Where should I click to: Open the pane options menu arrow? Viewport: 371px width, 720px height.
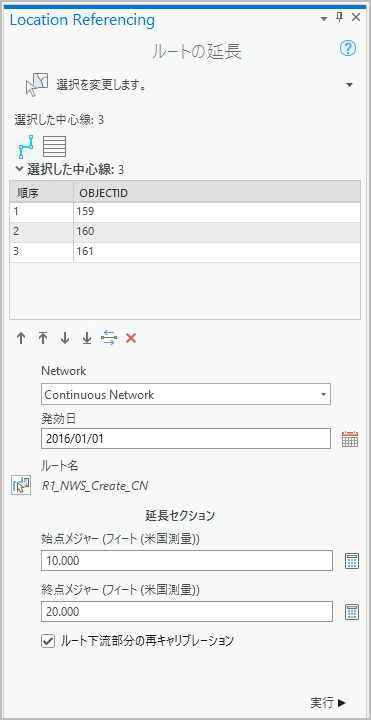tap(324, 19)
